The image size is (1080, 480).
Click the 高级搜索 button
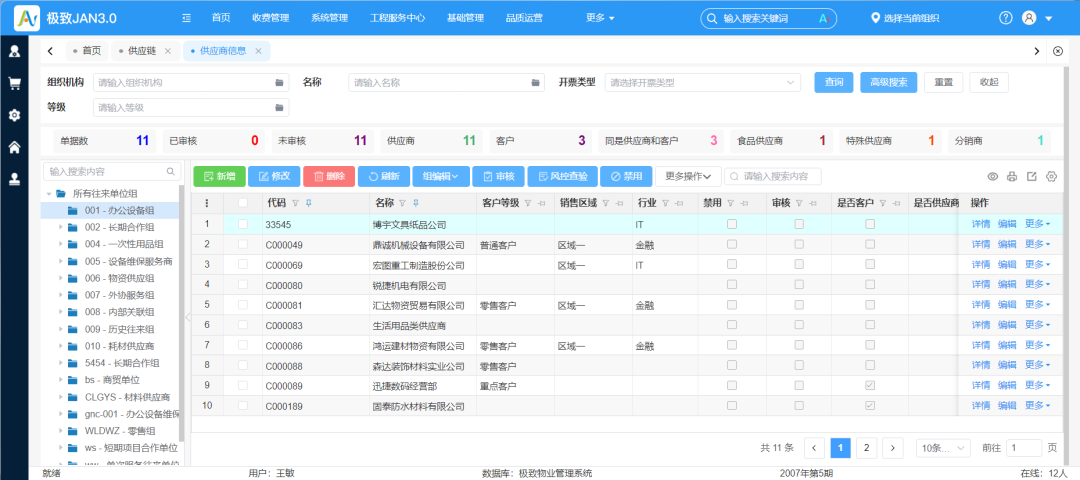point(889,82)
